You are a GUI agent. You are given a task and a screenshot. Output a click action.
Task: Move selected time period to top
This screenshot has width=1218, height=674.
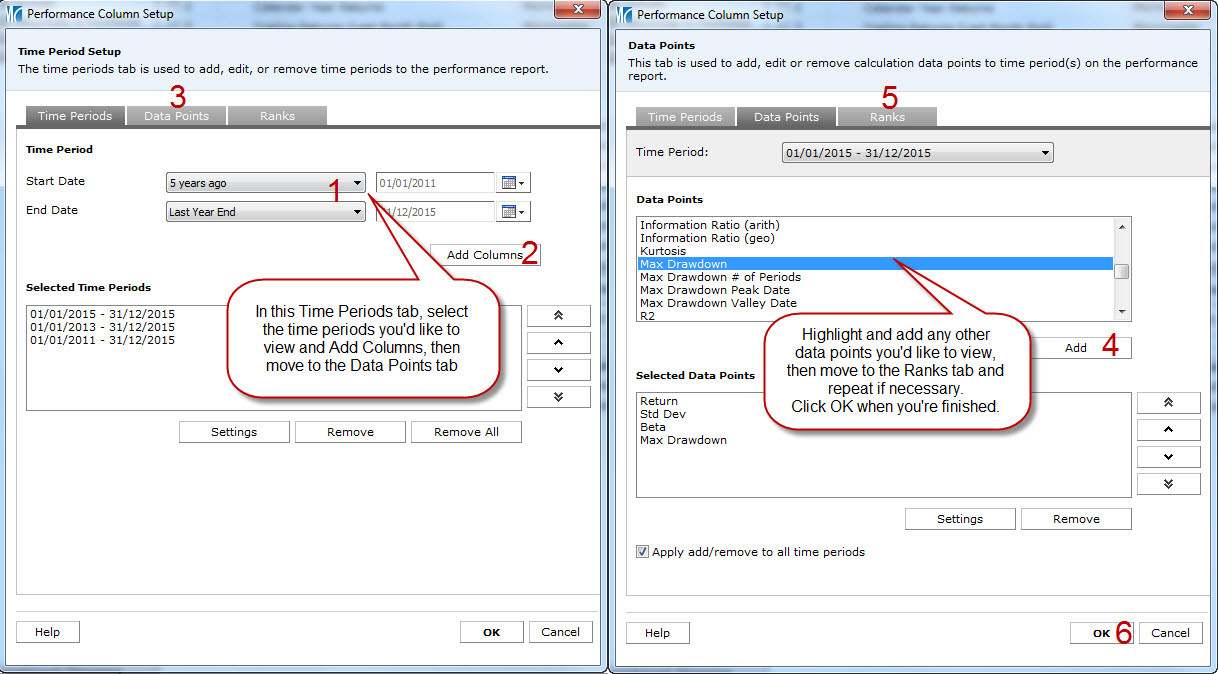click(558, 316)
